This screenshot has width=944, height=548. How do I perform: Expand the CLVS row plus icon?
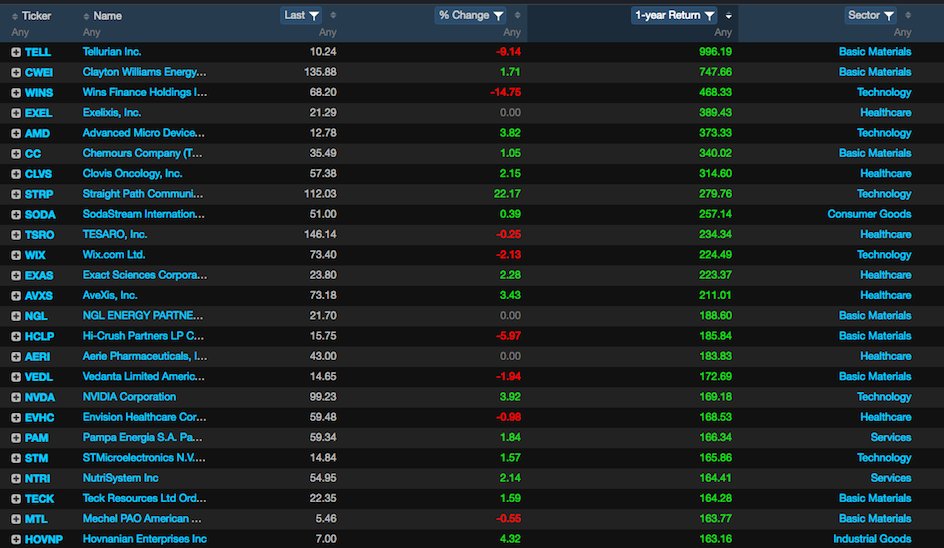[x=16, y=174]
